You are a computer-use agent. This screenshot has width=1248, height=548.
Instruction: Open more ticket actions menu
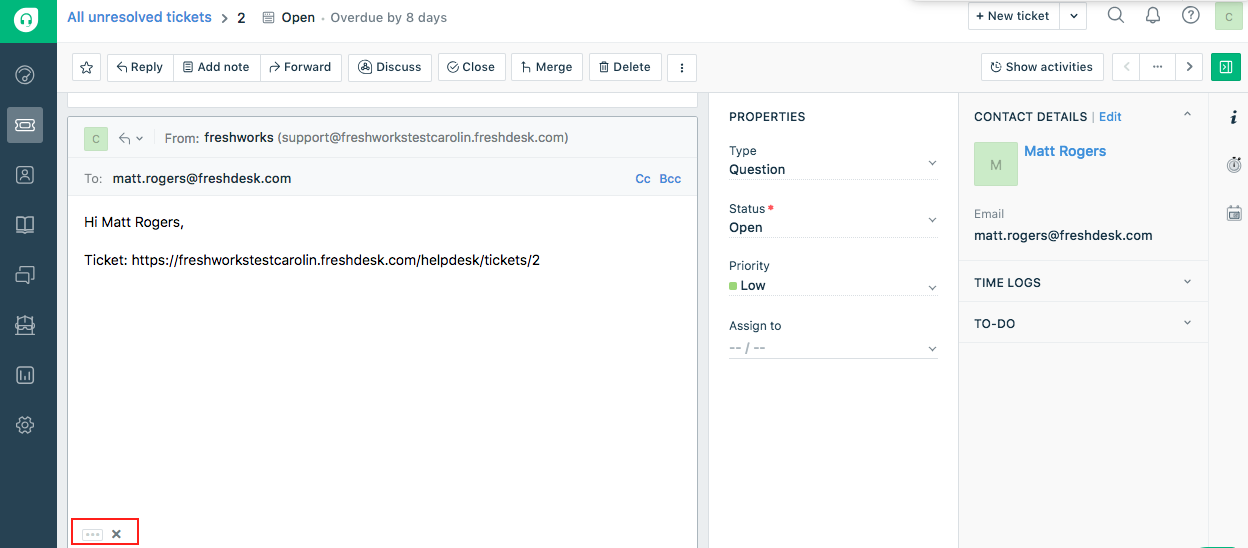click(x=682, y=67)
